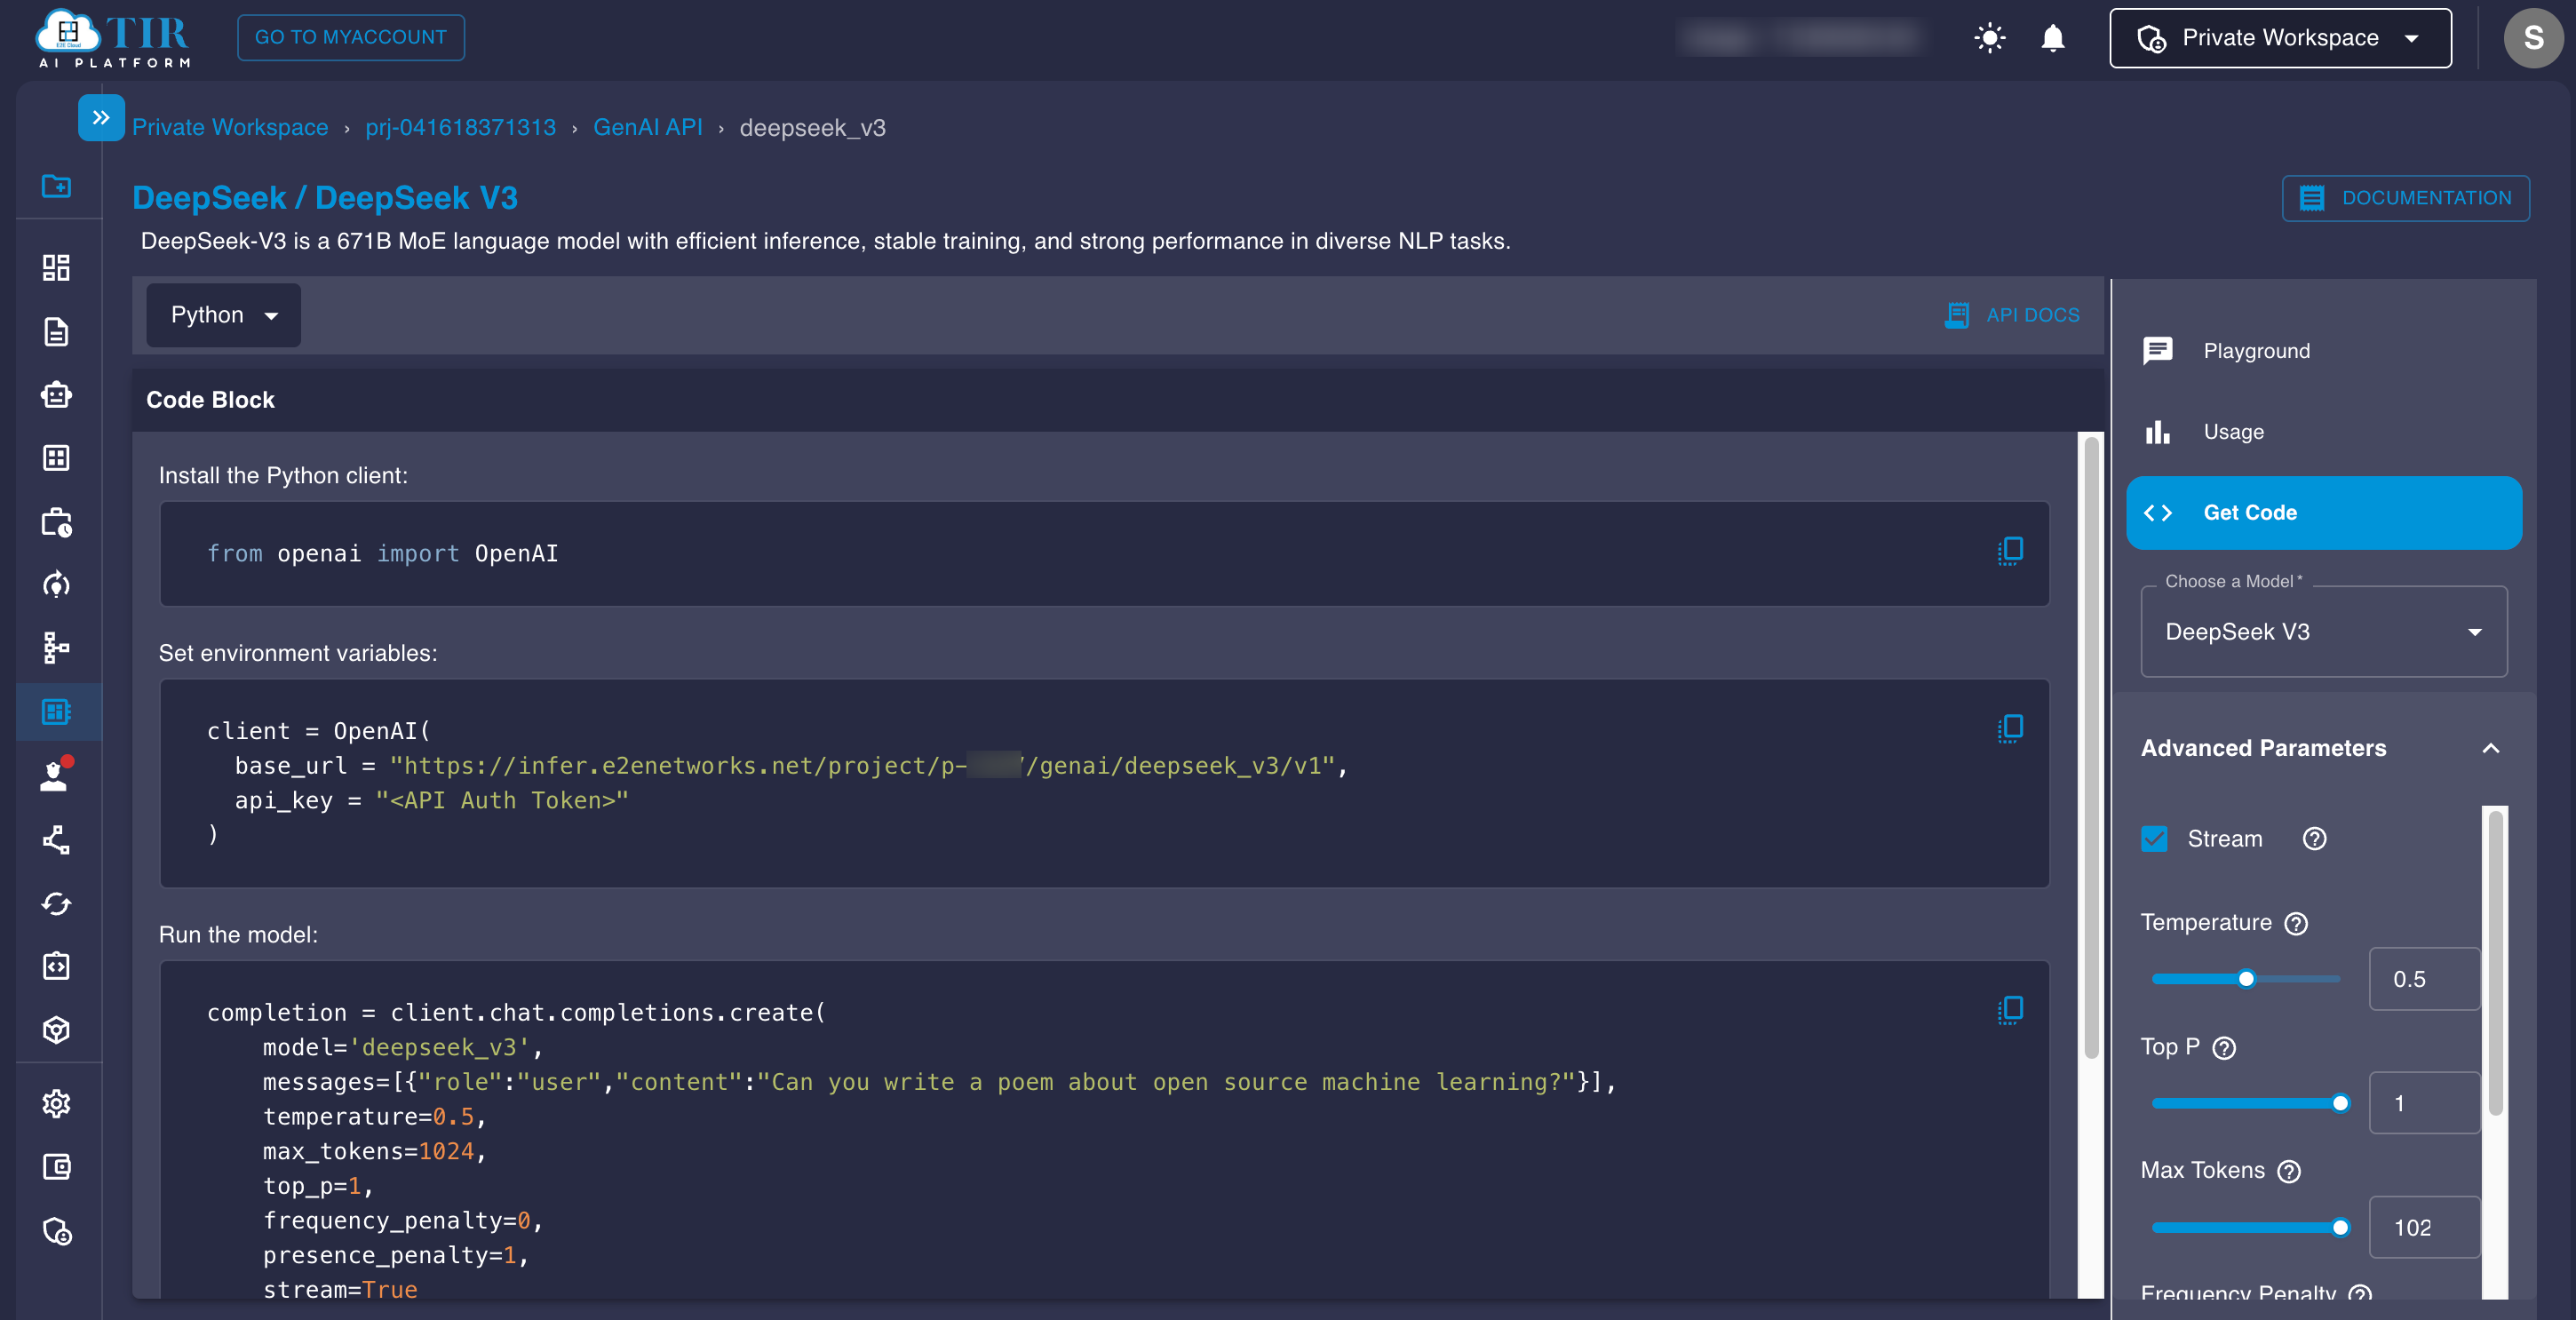Open the API DOCS link
The image size is (2576, 1320).
point(2011,315)
